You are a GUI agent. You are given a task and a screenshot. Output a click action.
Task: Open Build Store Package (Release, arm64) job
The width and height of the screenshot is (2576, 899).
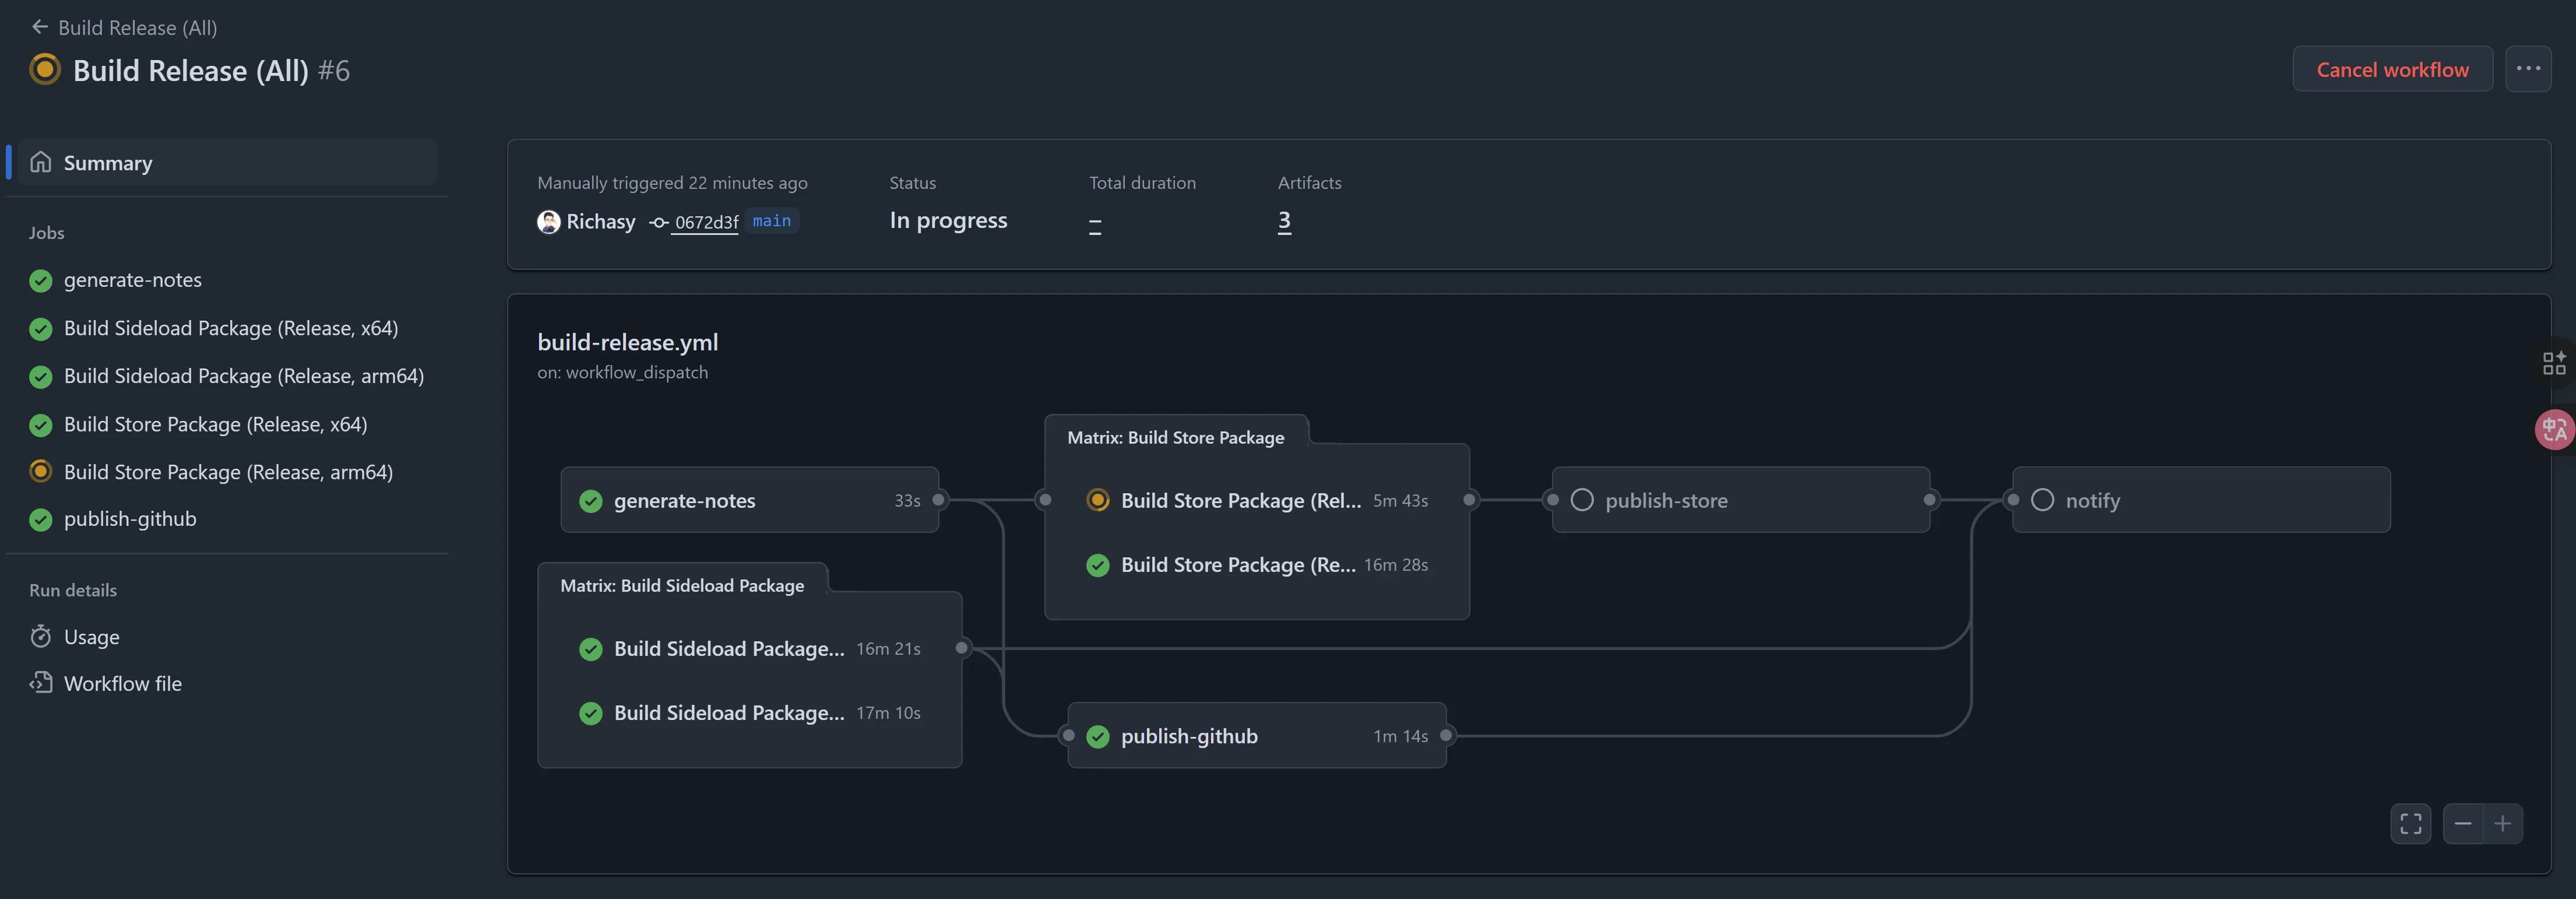coord(228,472)
